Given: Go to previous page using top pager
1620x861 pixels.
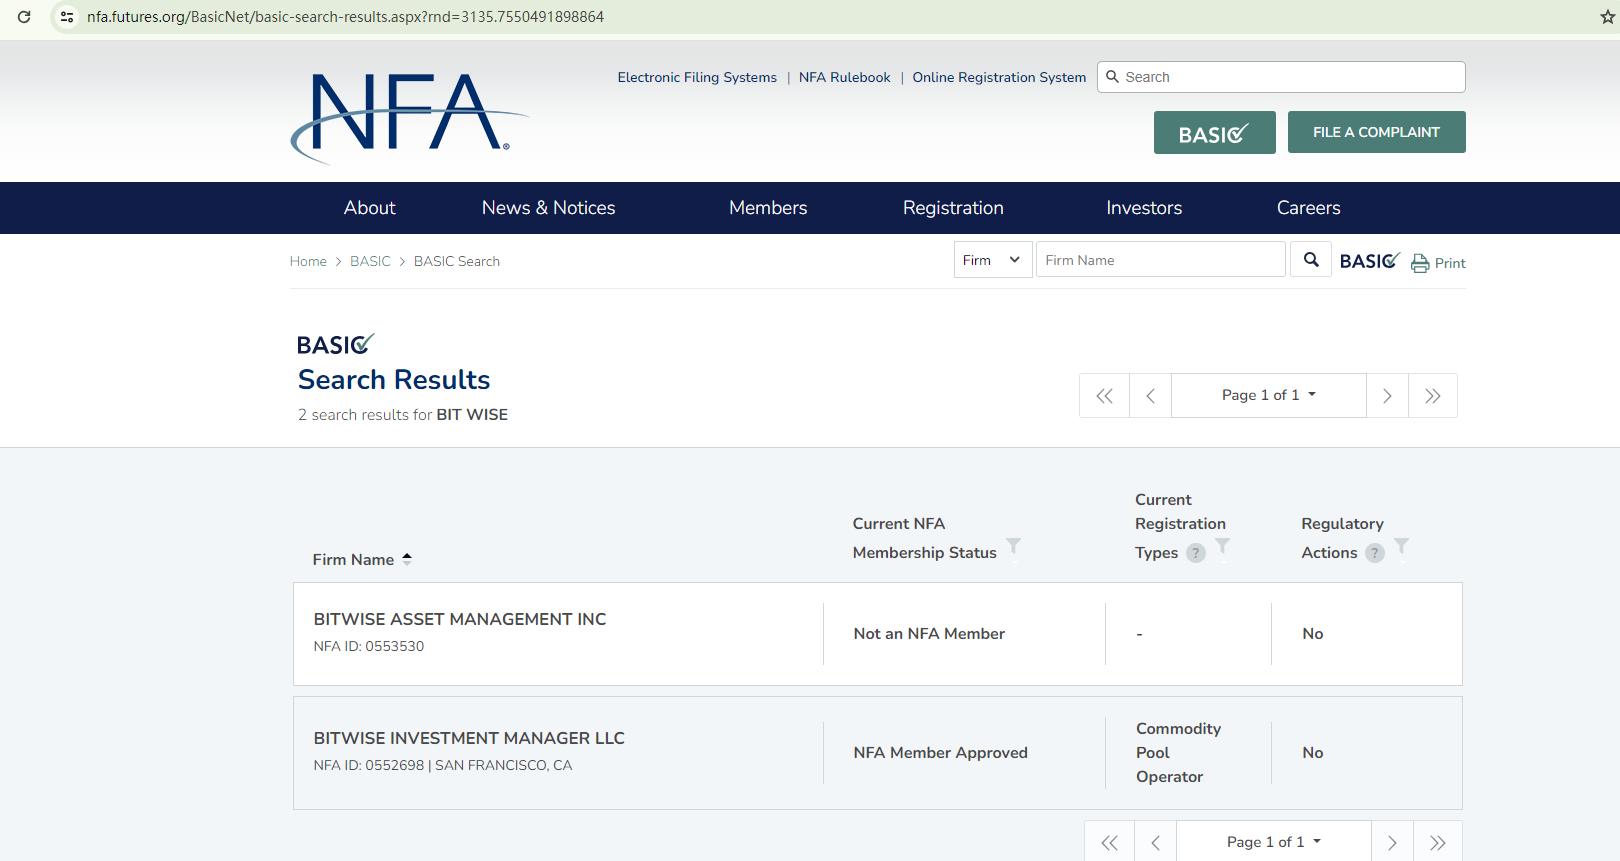Looking at the screenshot, I should click(x=1151, y=396).
